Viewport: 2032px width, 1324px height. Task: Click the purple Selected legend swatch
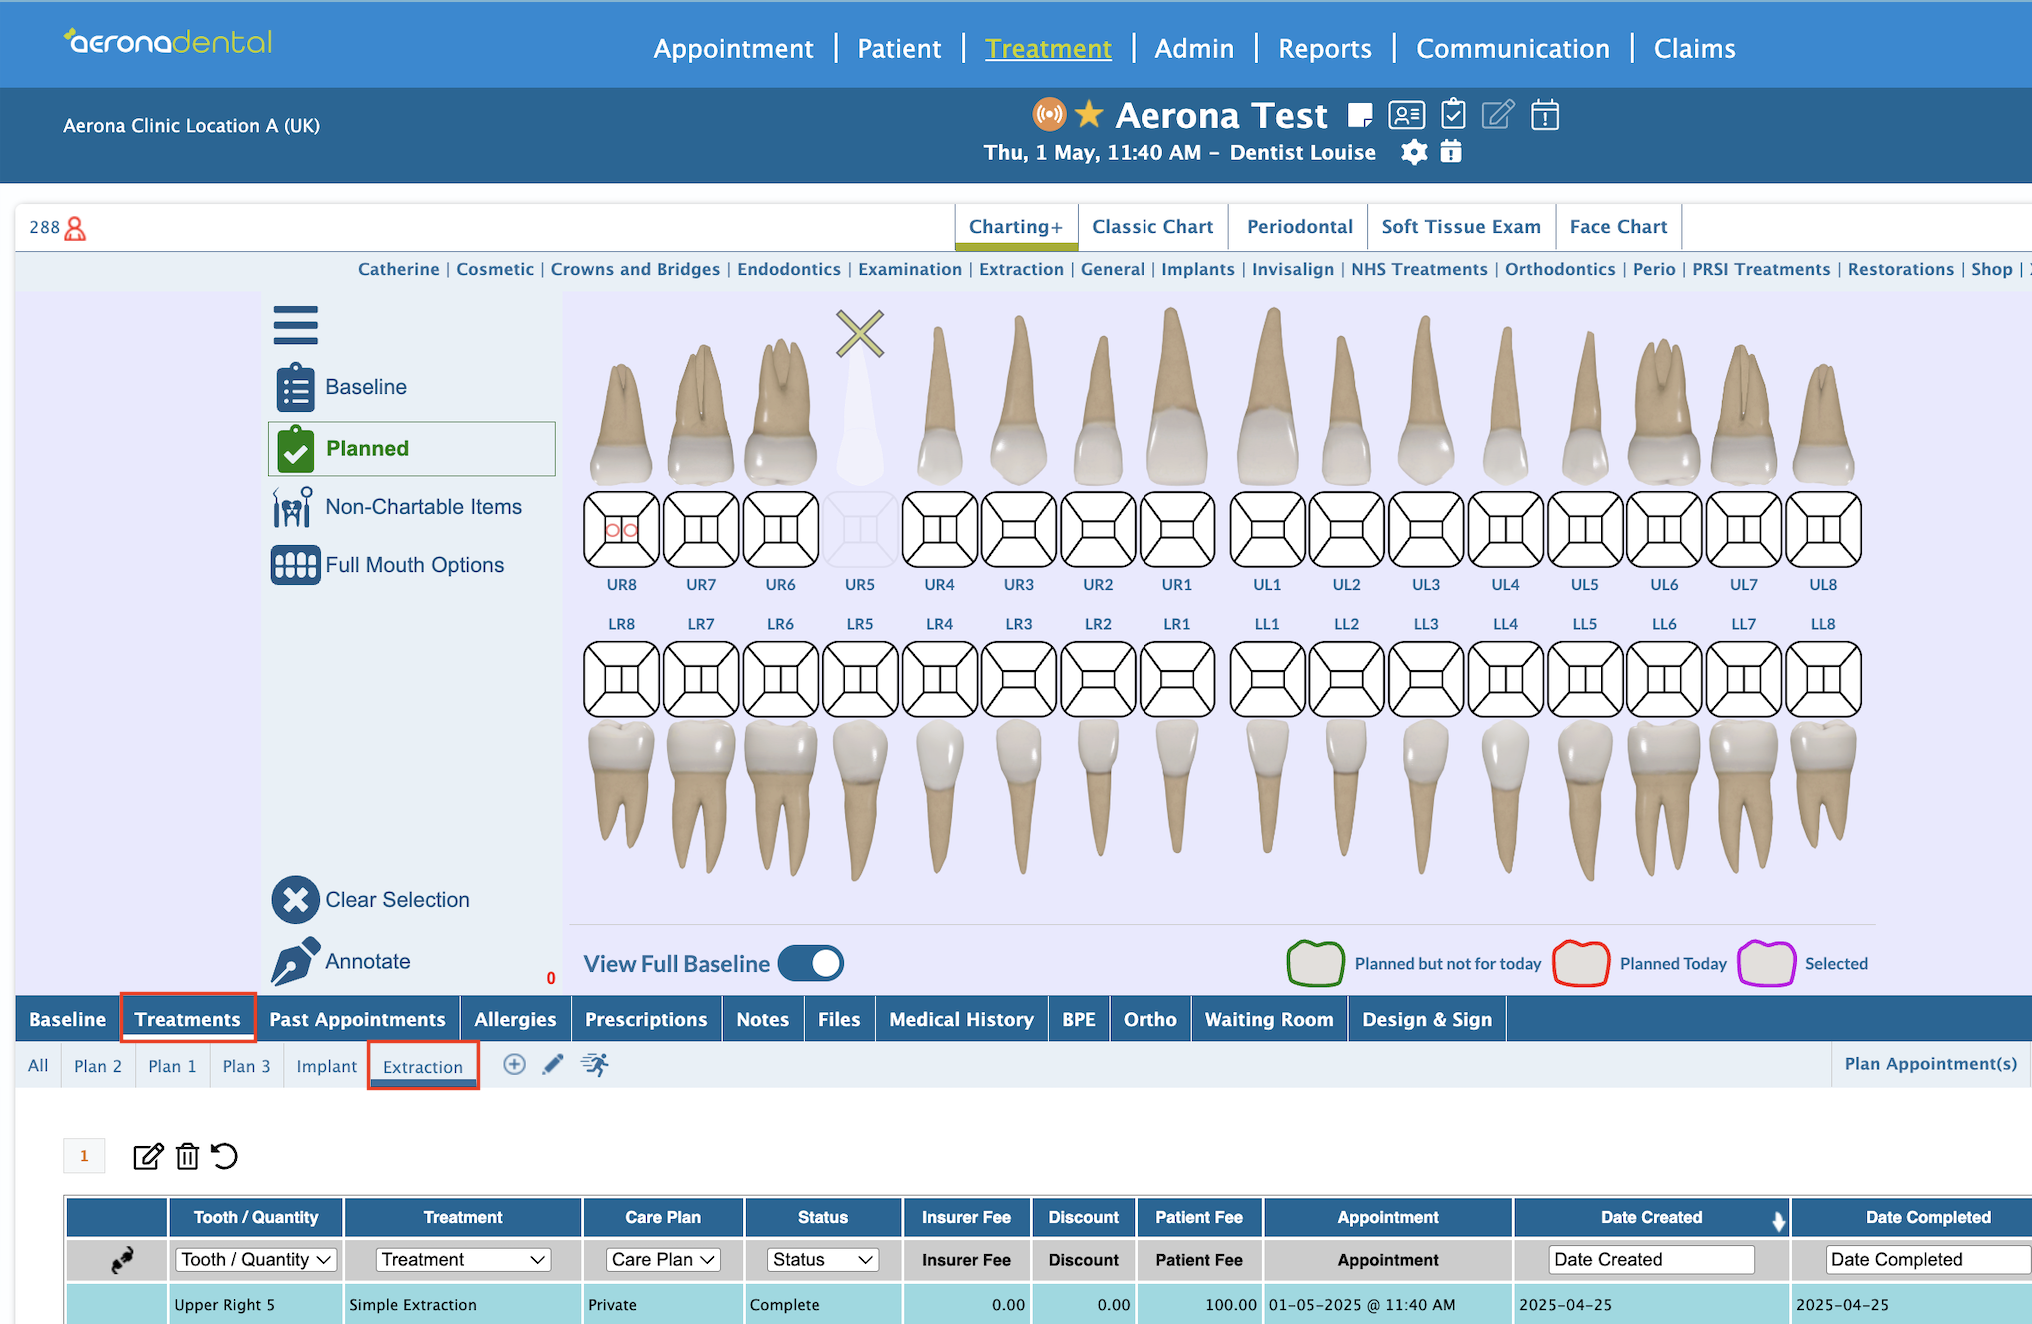tap(1766, 964)
